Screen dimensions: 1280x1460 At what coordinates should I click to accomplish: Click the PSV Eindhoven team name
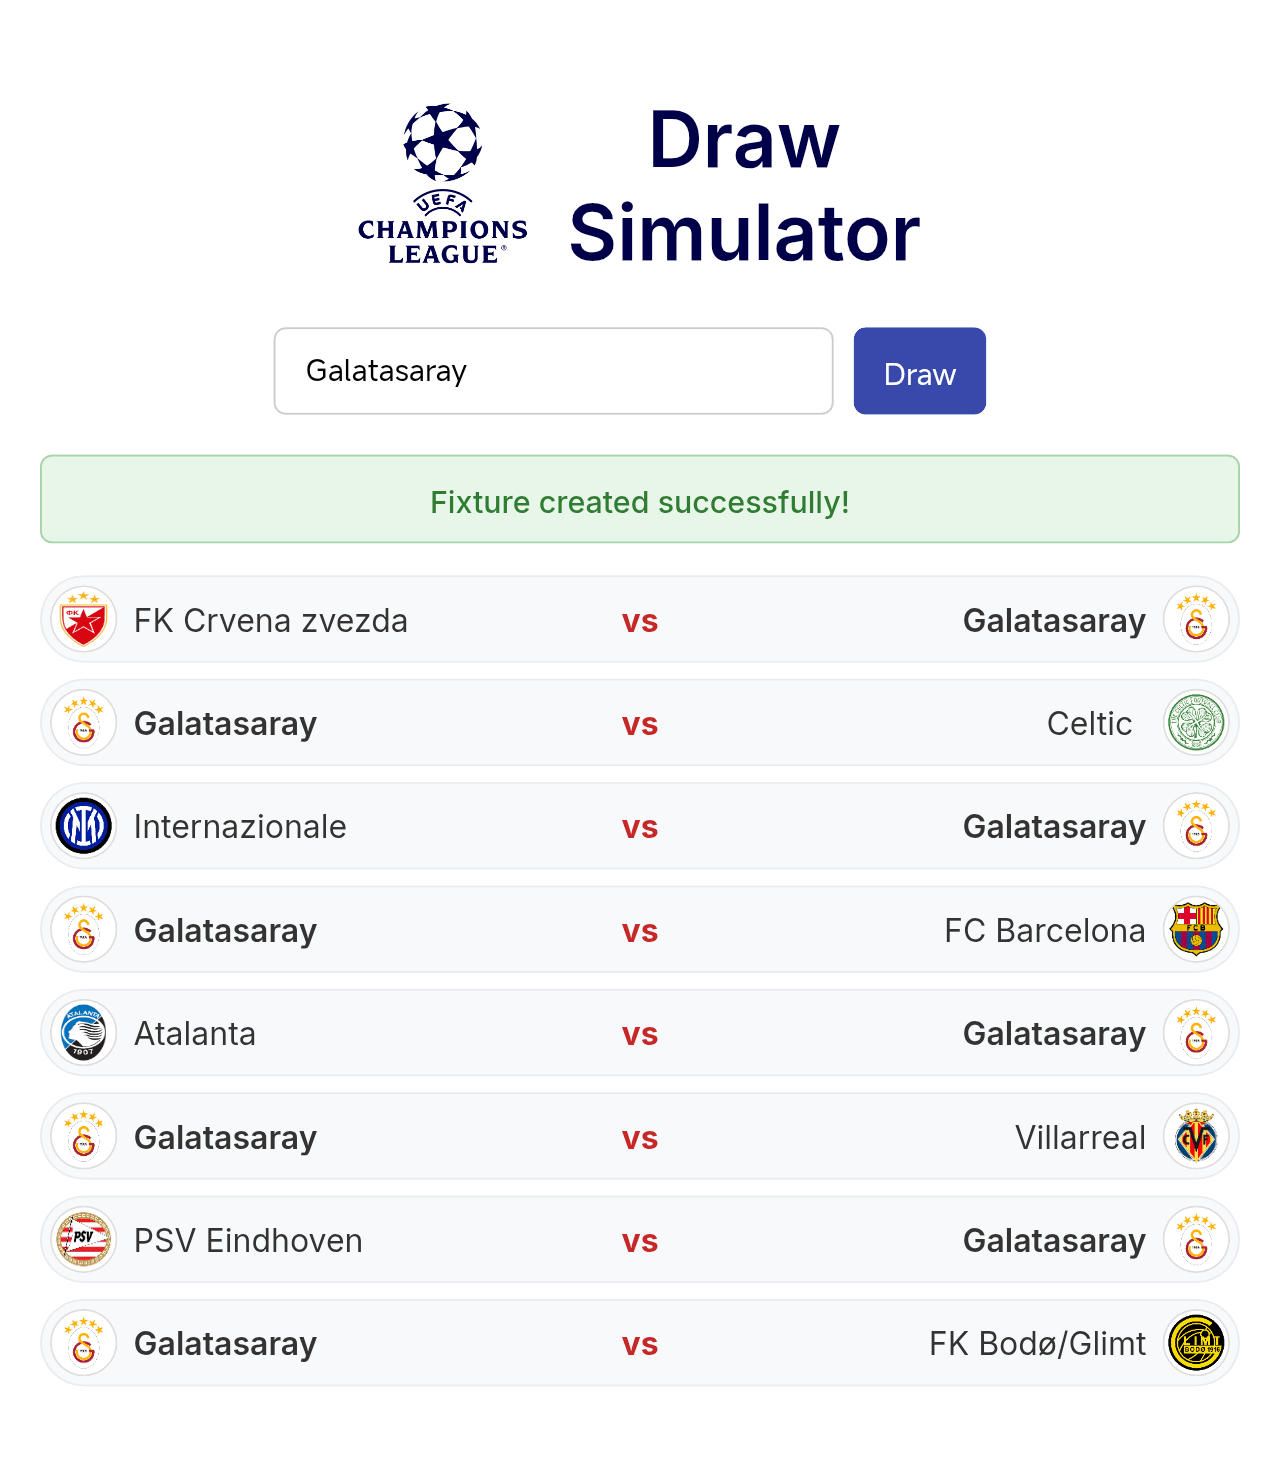[248, 1240]
